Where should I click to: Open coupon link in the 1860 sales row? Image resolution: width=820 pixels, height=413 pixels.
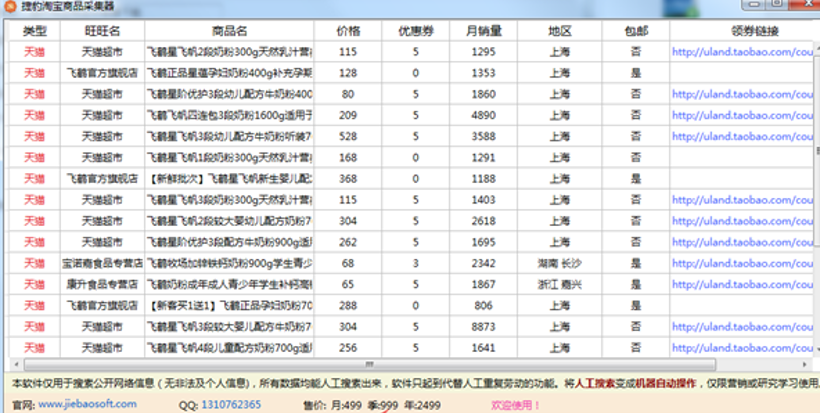743,94
